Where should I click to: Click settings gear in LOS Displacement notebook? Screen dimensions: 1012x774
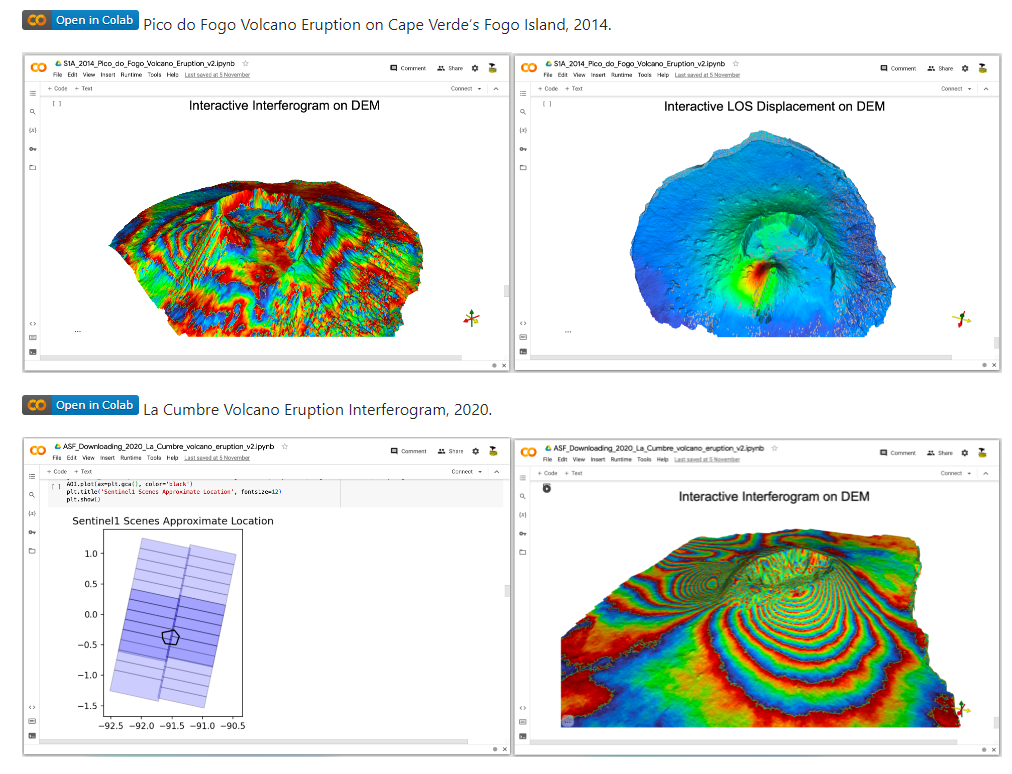(965, 68)
